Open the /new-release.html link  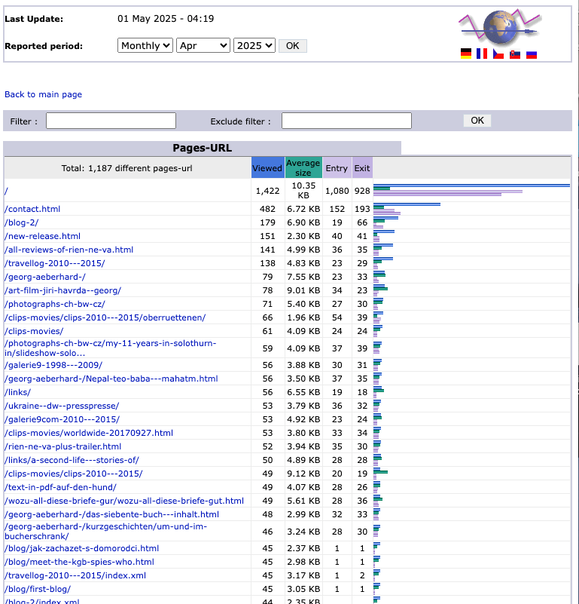click(x=42, y=236)
